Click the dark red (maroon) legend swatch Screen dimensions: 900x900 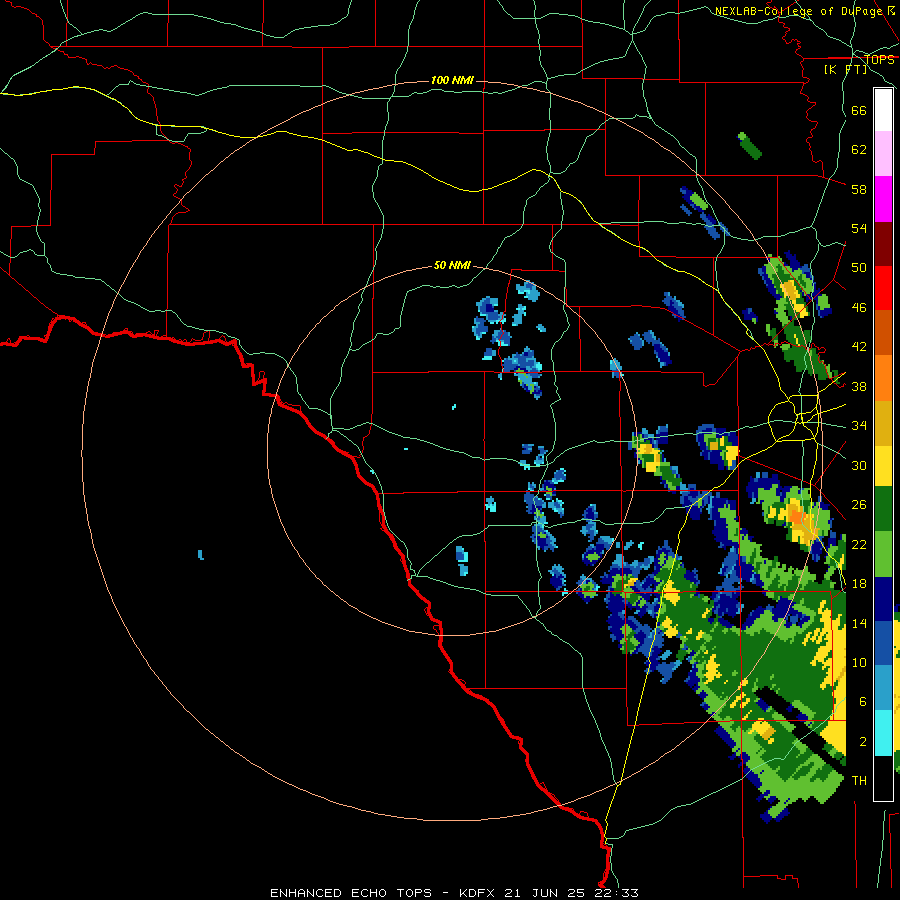click(x=883, y=244)
